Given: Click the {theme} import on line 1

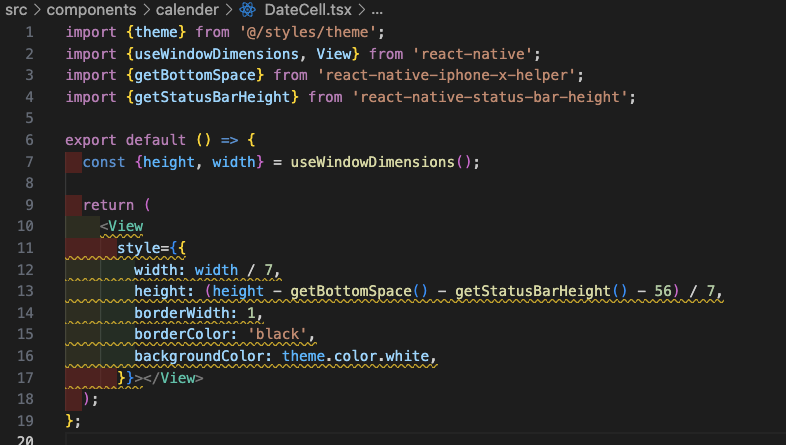Looking at the screenshot, I should click(x=156, y=32).
